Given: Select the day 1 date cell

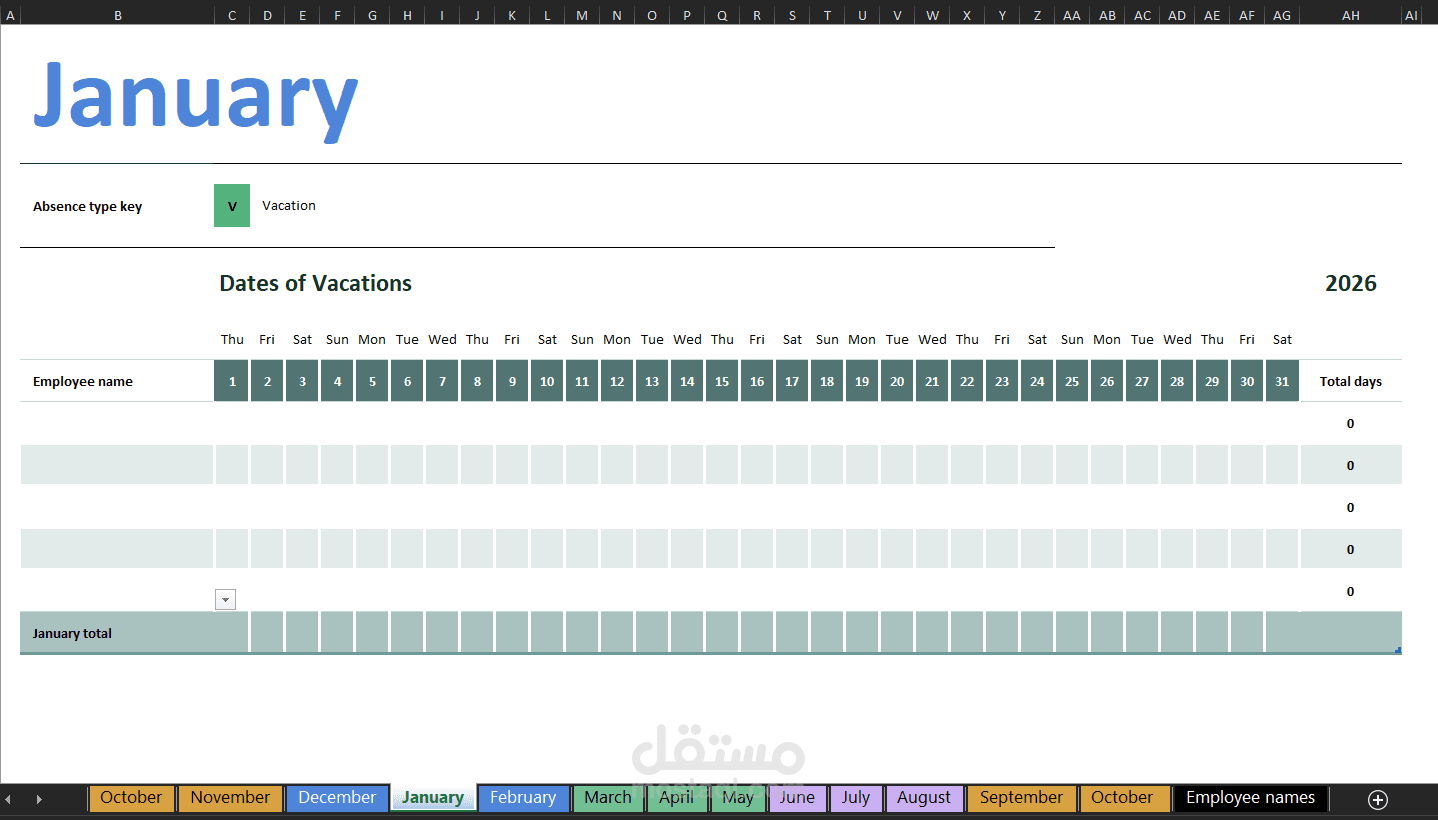Looking at the screenshot, I should tap(232, 382).
